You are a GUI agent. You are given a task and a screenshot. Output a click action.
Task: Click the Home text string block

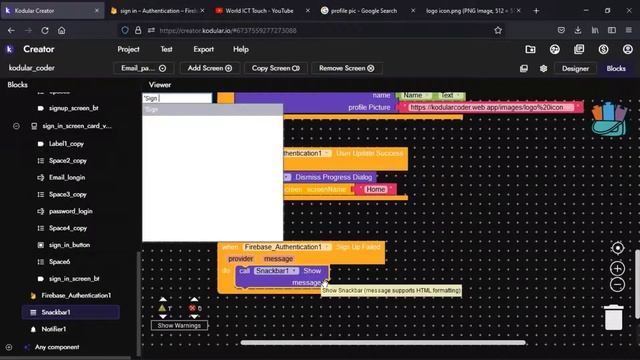click(x=375, y=189)
